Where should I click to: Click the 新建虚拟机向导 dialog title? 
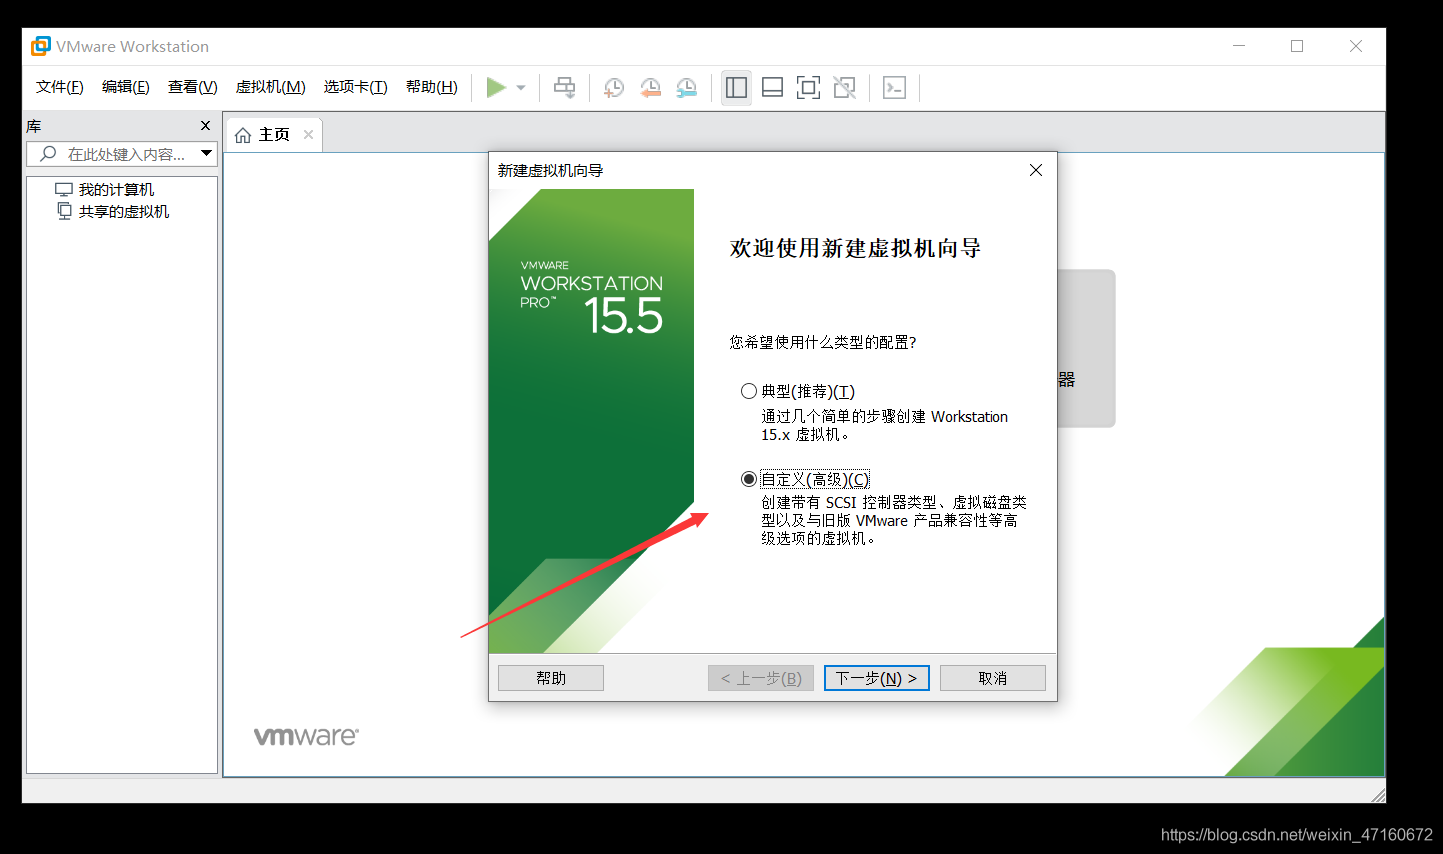point(550,170)
